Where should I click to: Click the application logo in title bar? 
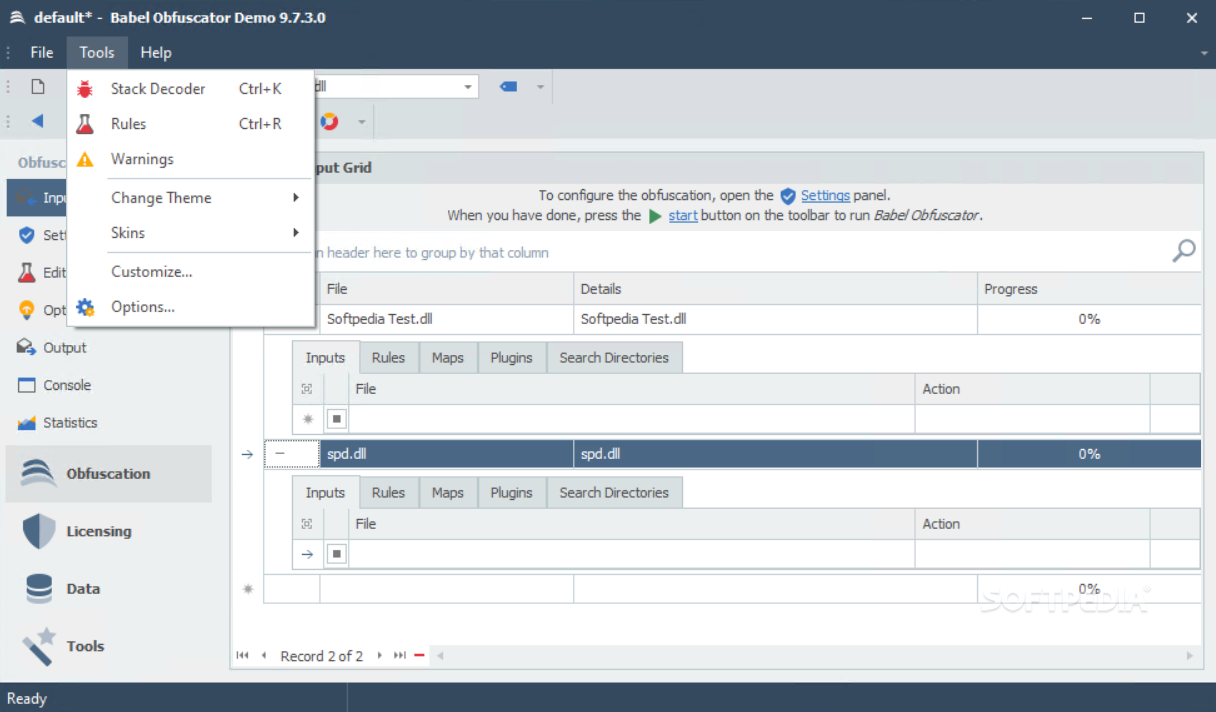[x=17, y=18]
